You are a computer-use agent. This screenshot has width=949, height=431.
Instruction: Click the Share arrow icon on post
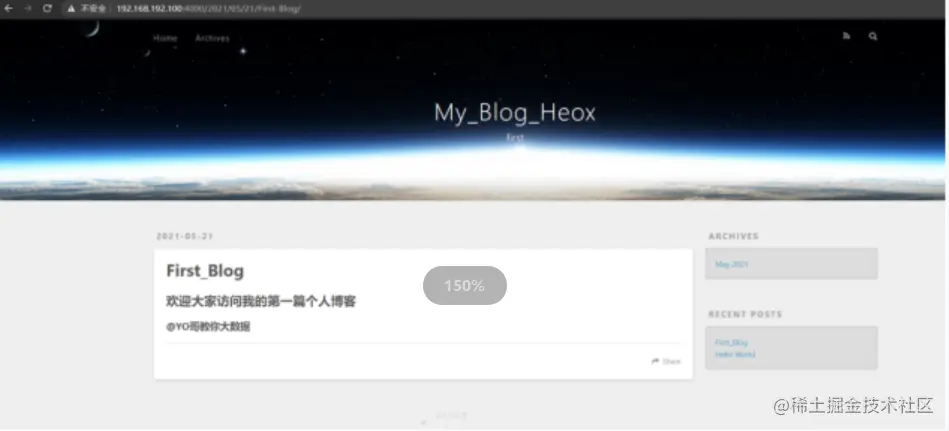point(655,361)
